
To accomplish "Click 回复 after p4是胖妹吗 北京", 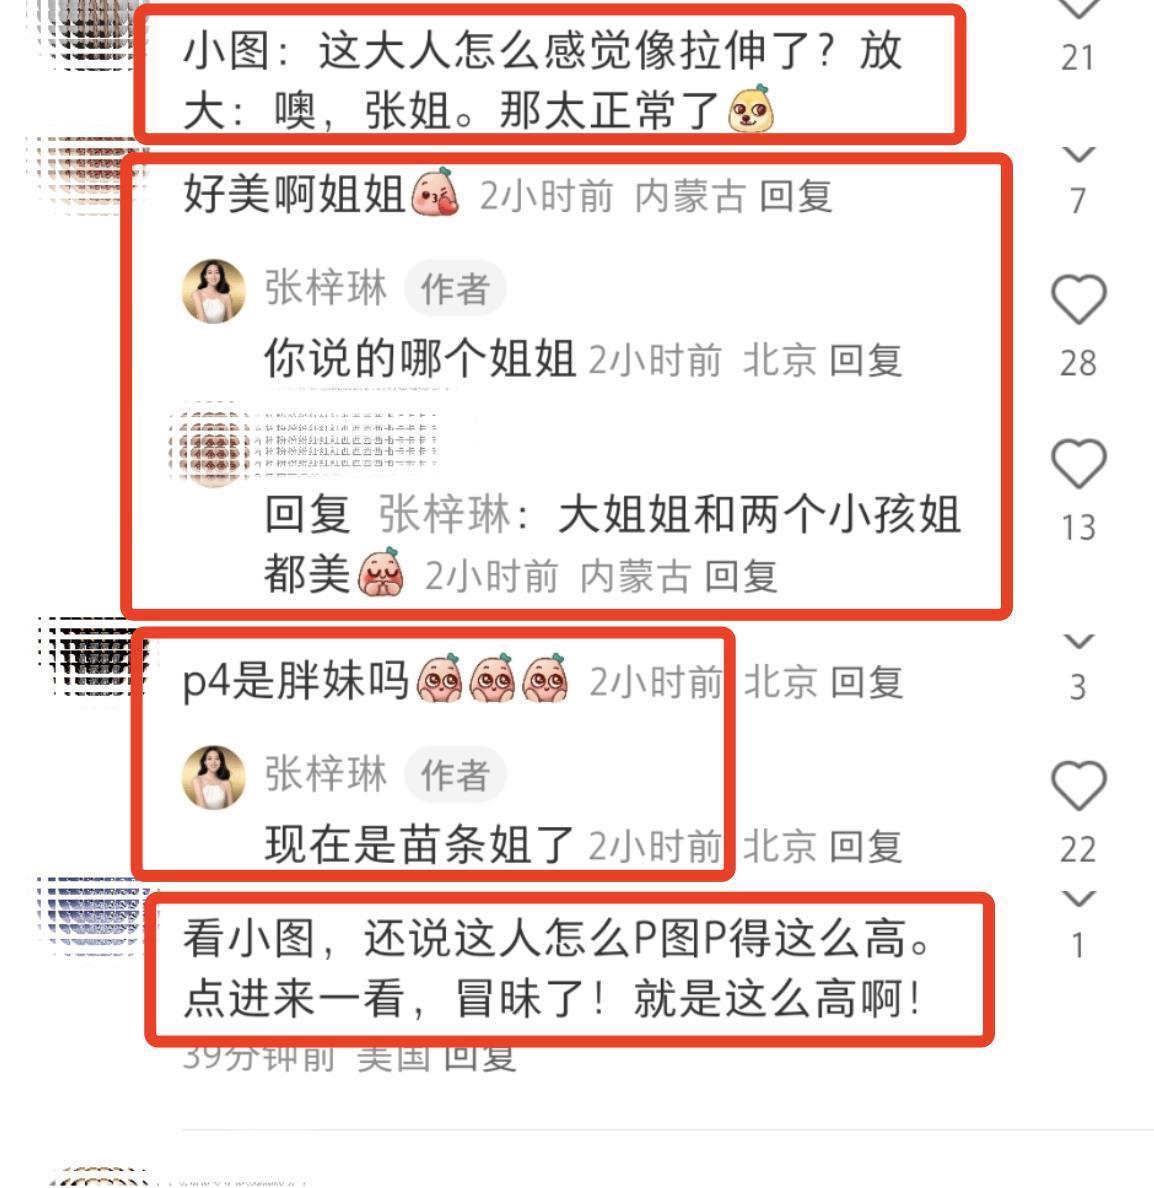I will click(867, 683).
